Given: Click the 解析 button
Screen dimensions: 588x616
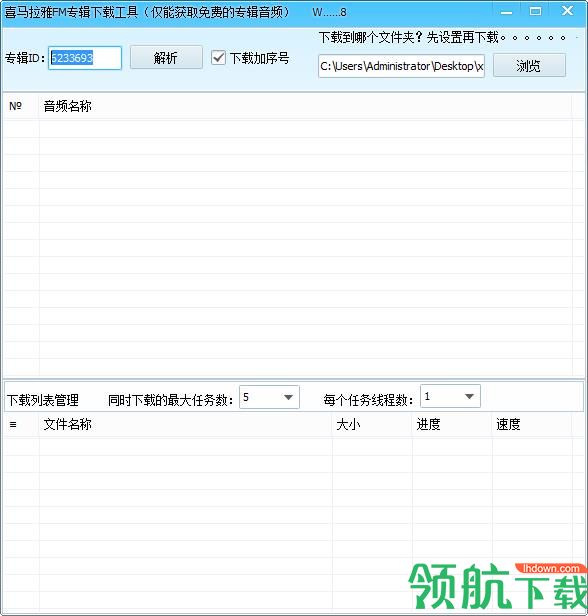Looking at the screenshot, I should coord(166,58).
